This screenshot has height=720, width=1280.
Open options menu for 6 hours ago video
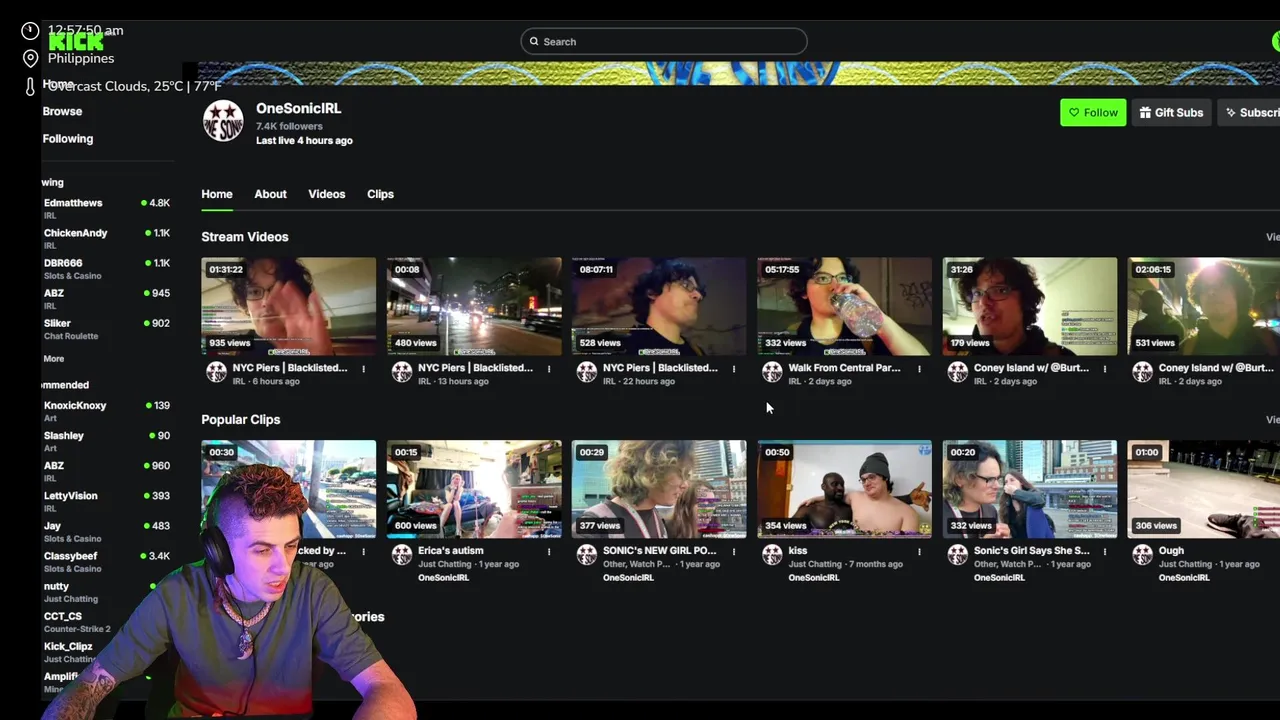[363, 369]
